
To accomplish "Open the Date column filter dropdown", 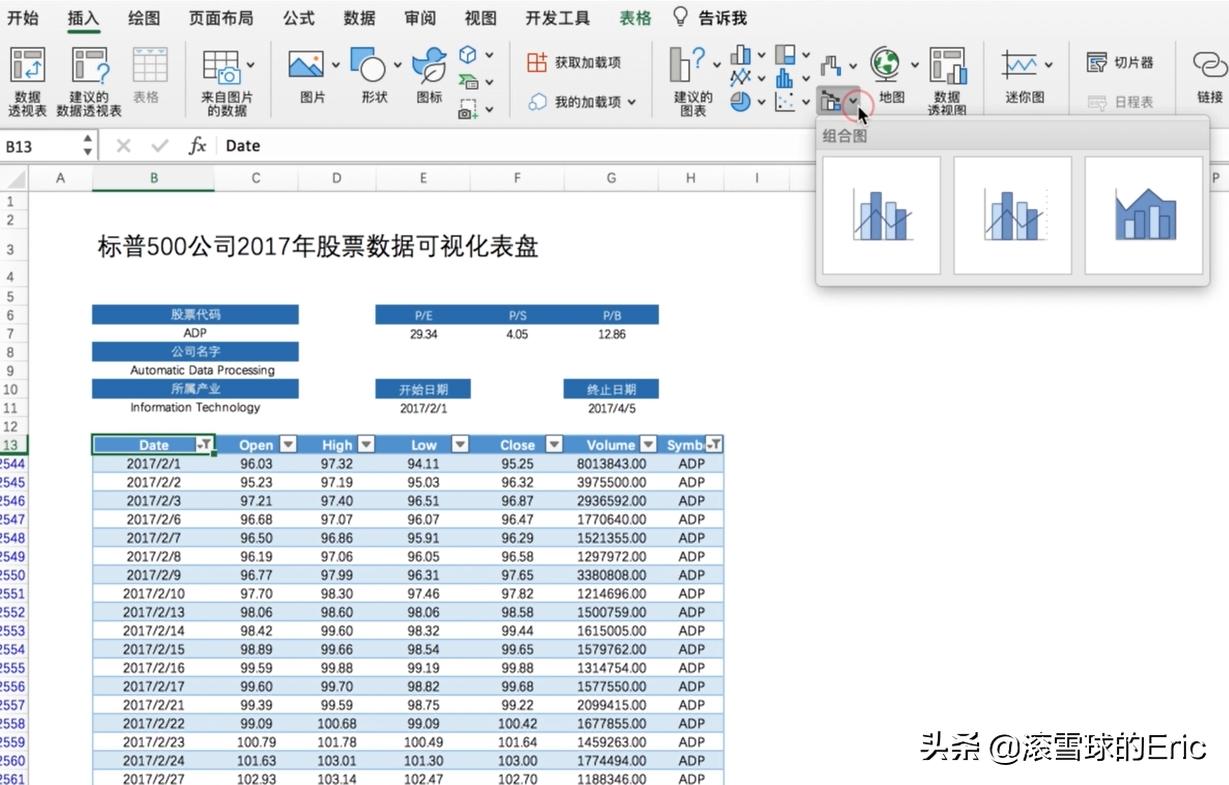I will [x=207, y=443].
